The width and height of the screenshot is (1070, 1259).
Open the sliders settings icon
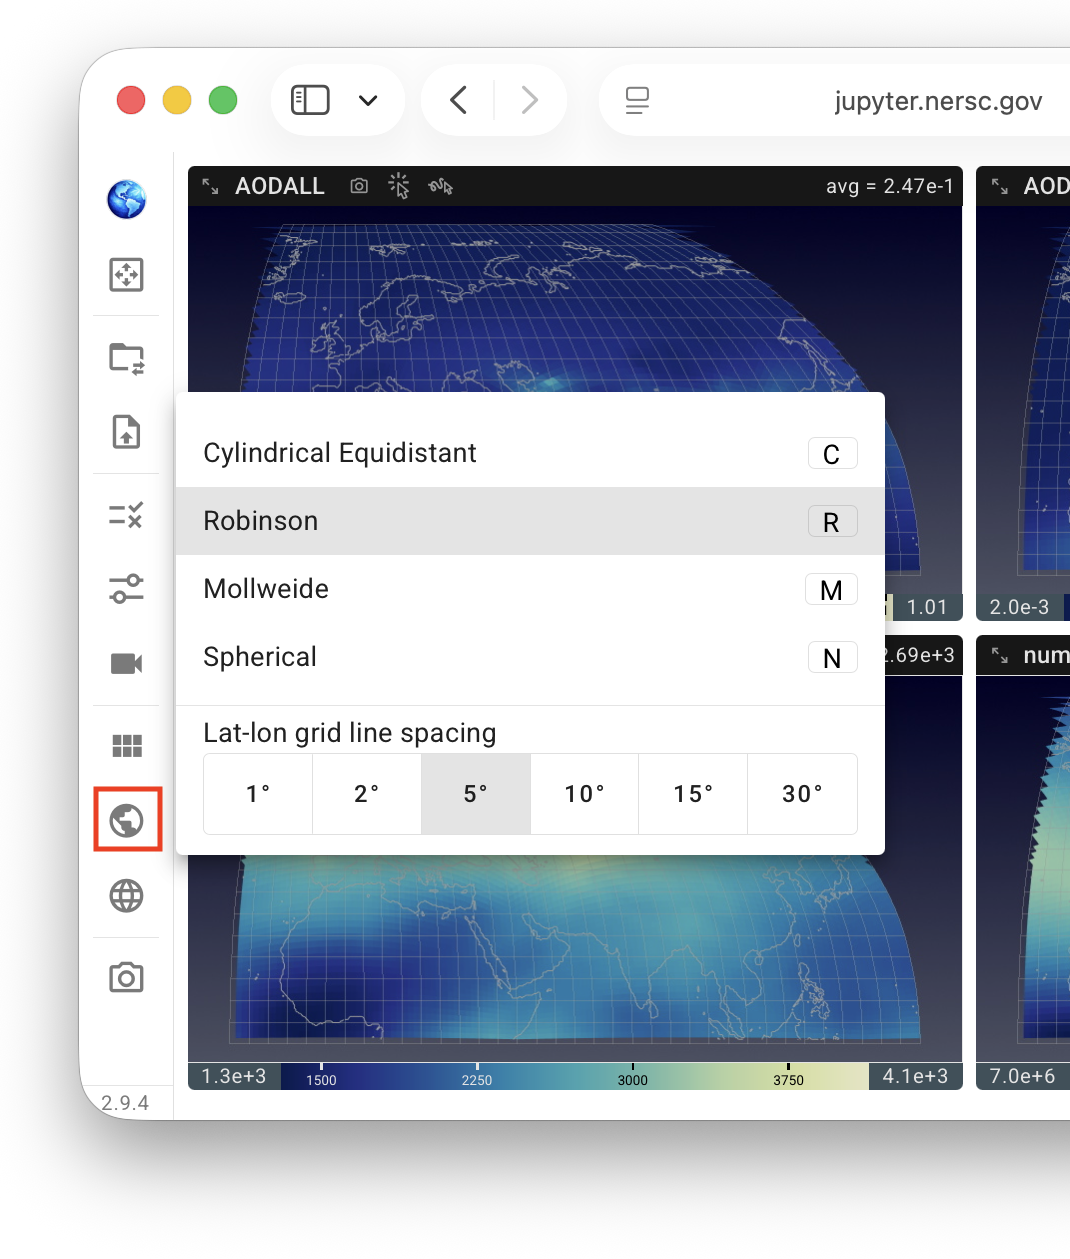127,589
